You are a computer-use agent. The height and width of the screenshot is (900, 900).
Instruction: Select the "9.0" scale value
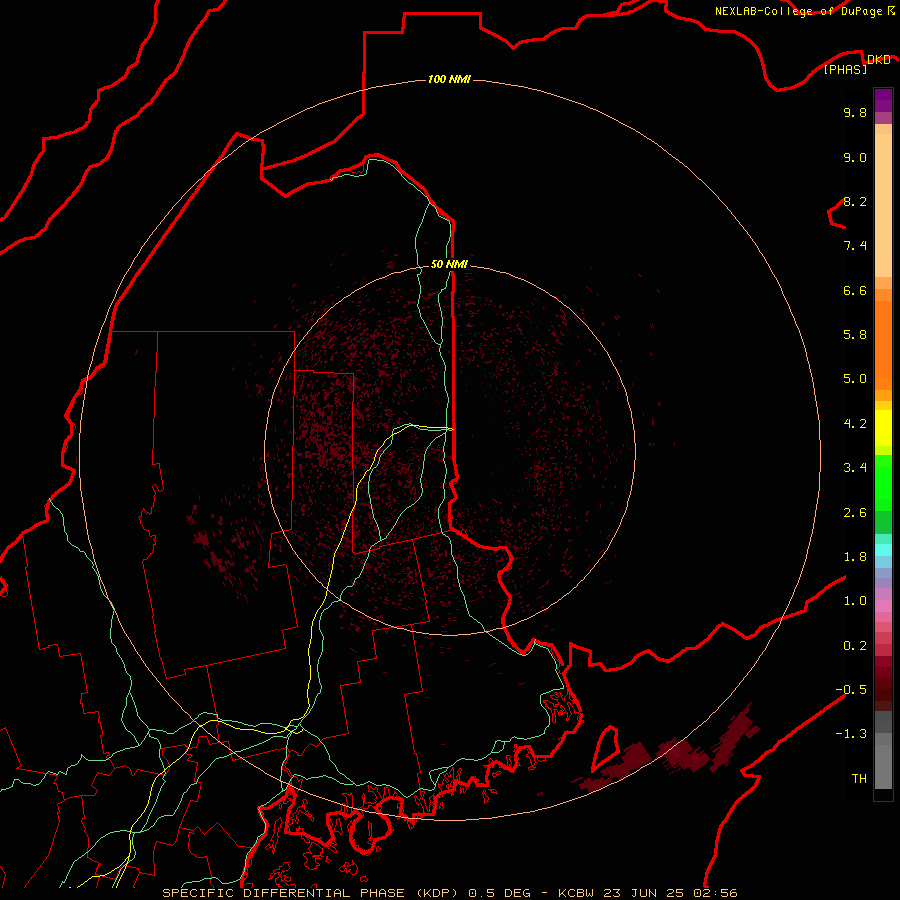pyautogui.click(x=855, y=157)
